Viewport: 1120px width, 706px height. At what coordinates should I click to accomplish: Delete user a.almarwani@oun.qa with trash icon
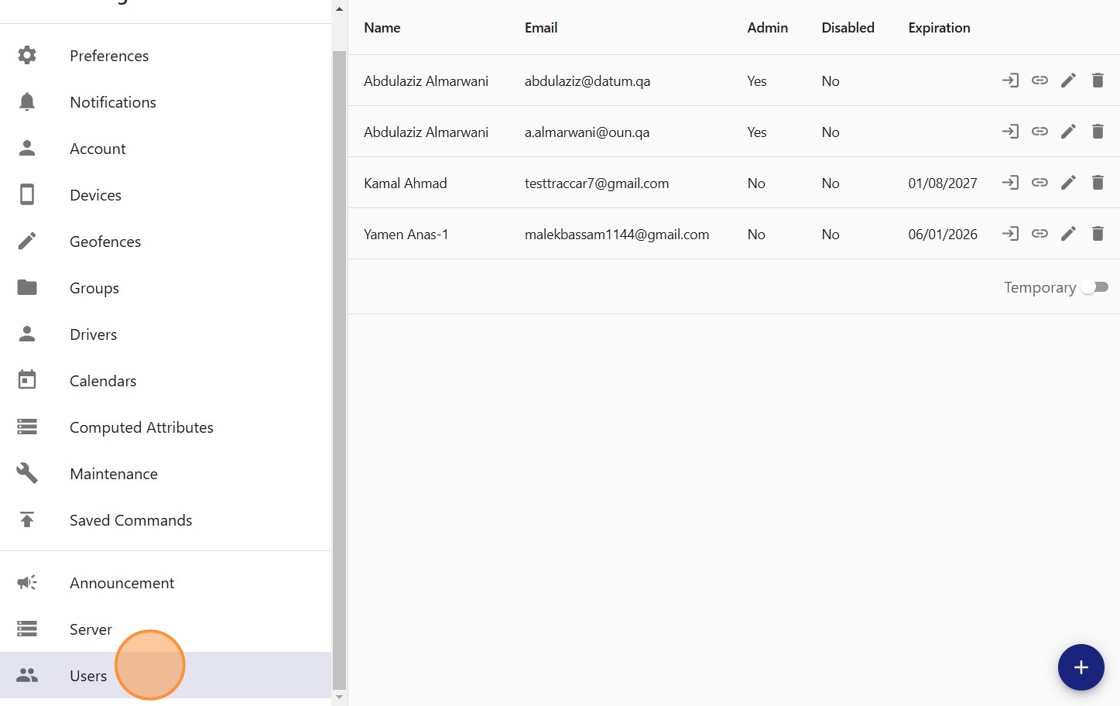pos(1097,132)
